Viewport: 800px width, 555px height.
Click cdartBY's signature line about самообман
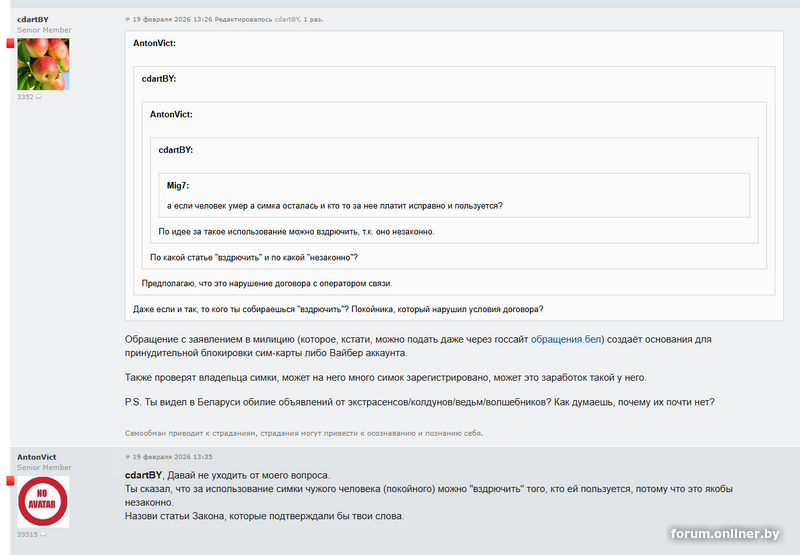(x=303, y=434)
